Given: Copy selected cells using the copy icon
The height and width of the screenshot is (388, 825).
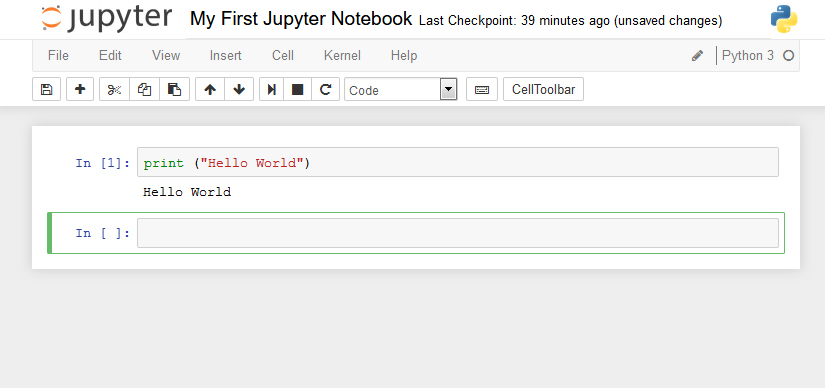Looking at the screenshot, I should point(144,89).
